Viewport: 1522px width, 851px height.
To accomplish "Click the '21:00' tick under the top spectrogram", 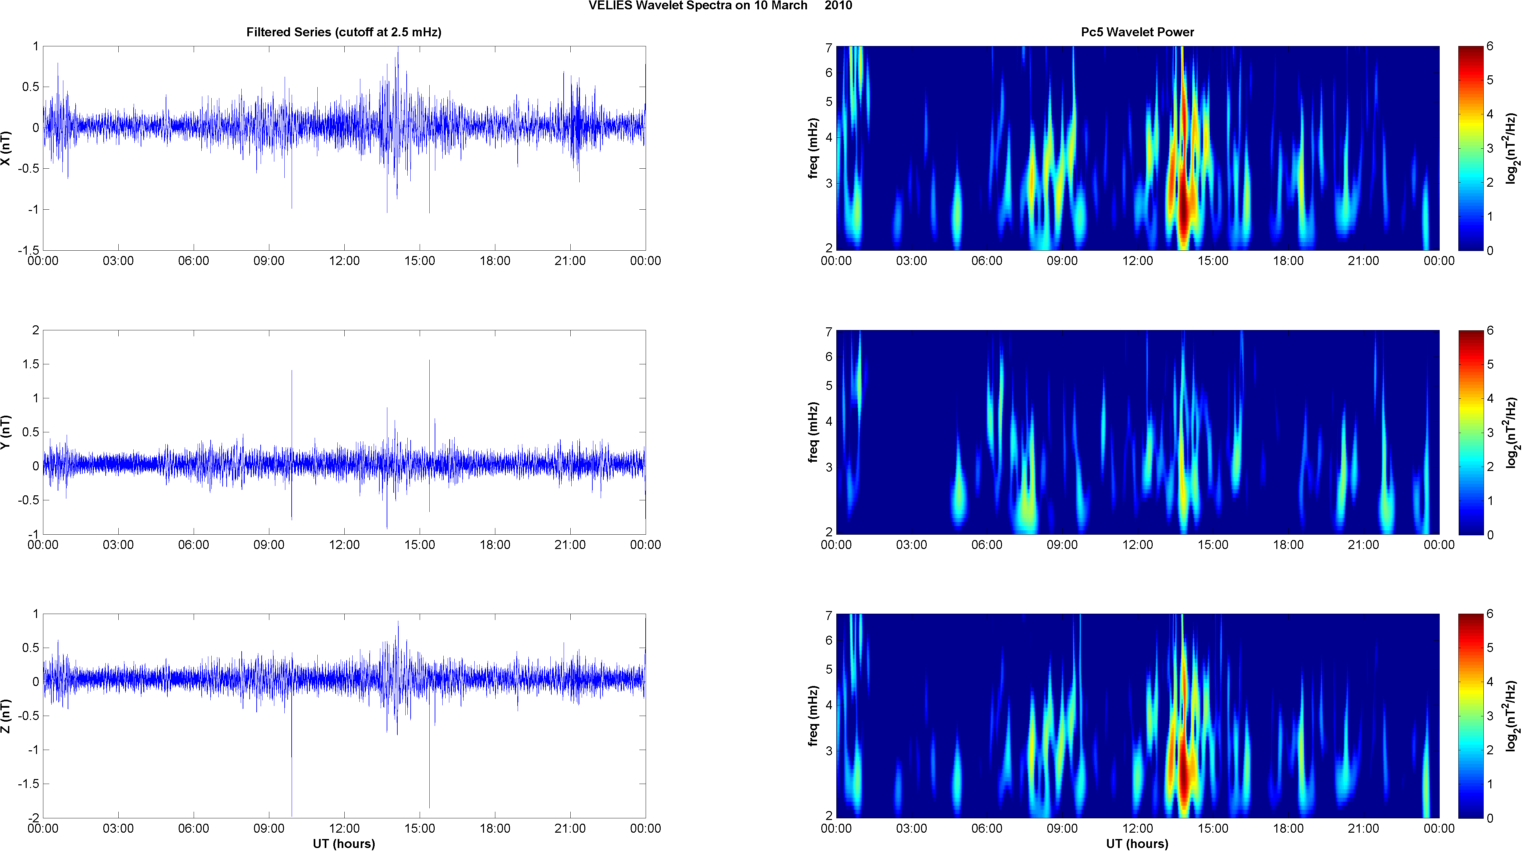I will click(1364, 261).
